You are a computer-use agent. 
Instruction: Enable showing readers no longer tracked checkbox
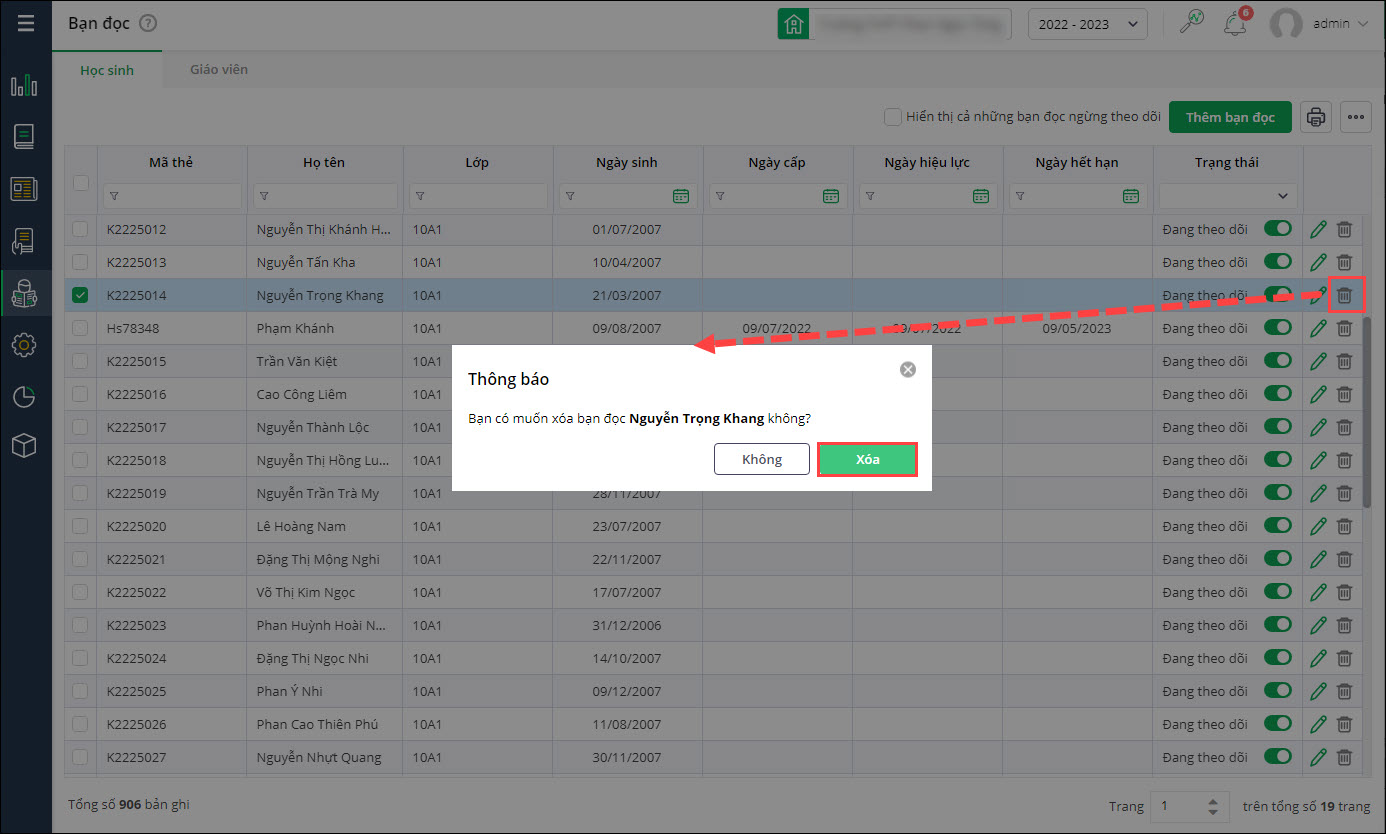coord(893,117)
